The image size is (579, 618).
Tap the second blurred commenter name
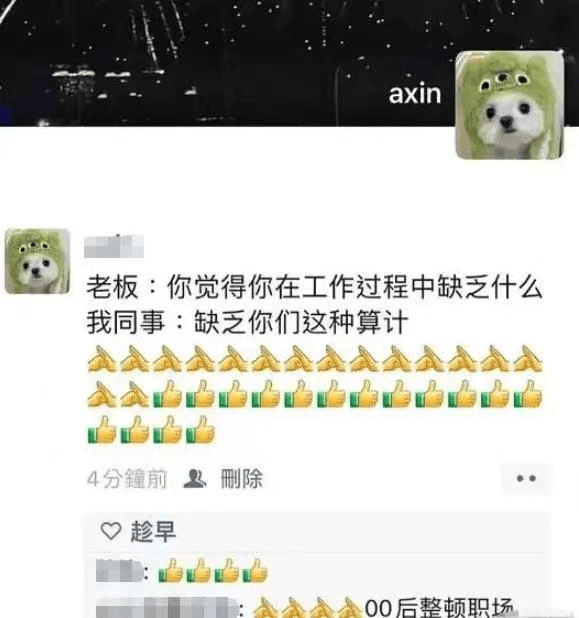pos(167,608)
